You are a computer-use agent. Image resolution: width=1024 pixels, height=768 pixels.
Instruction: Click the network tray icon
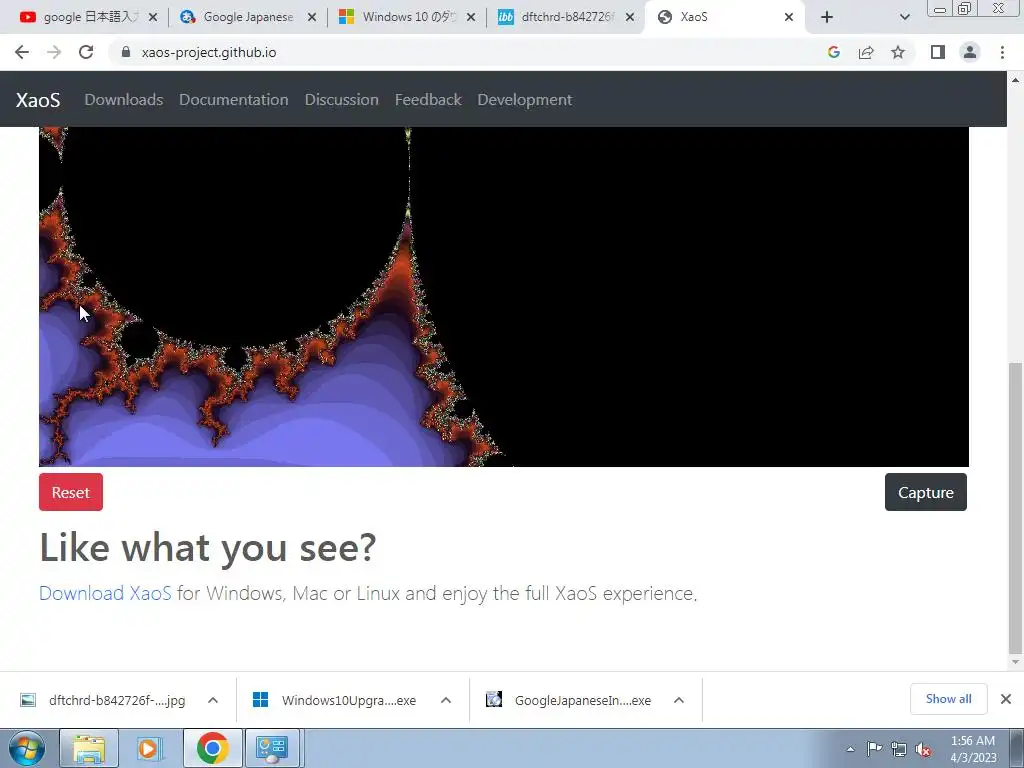[899, 749]
